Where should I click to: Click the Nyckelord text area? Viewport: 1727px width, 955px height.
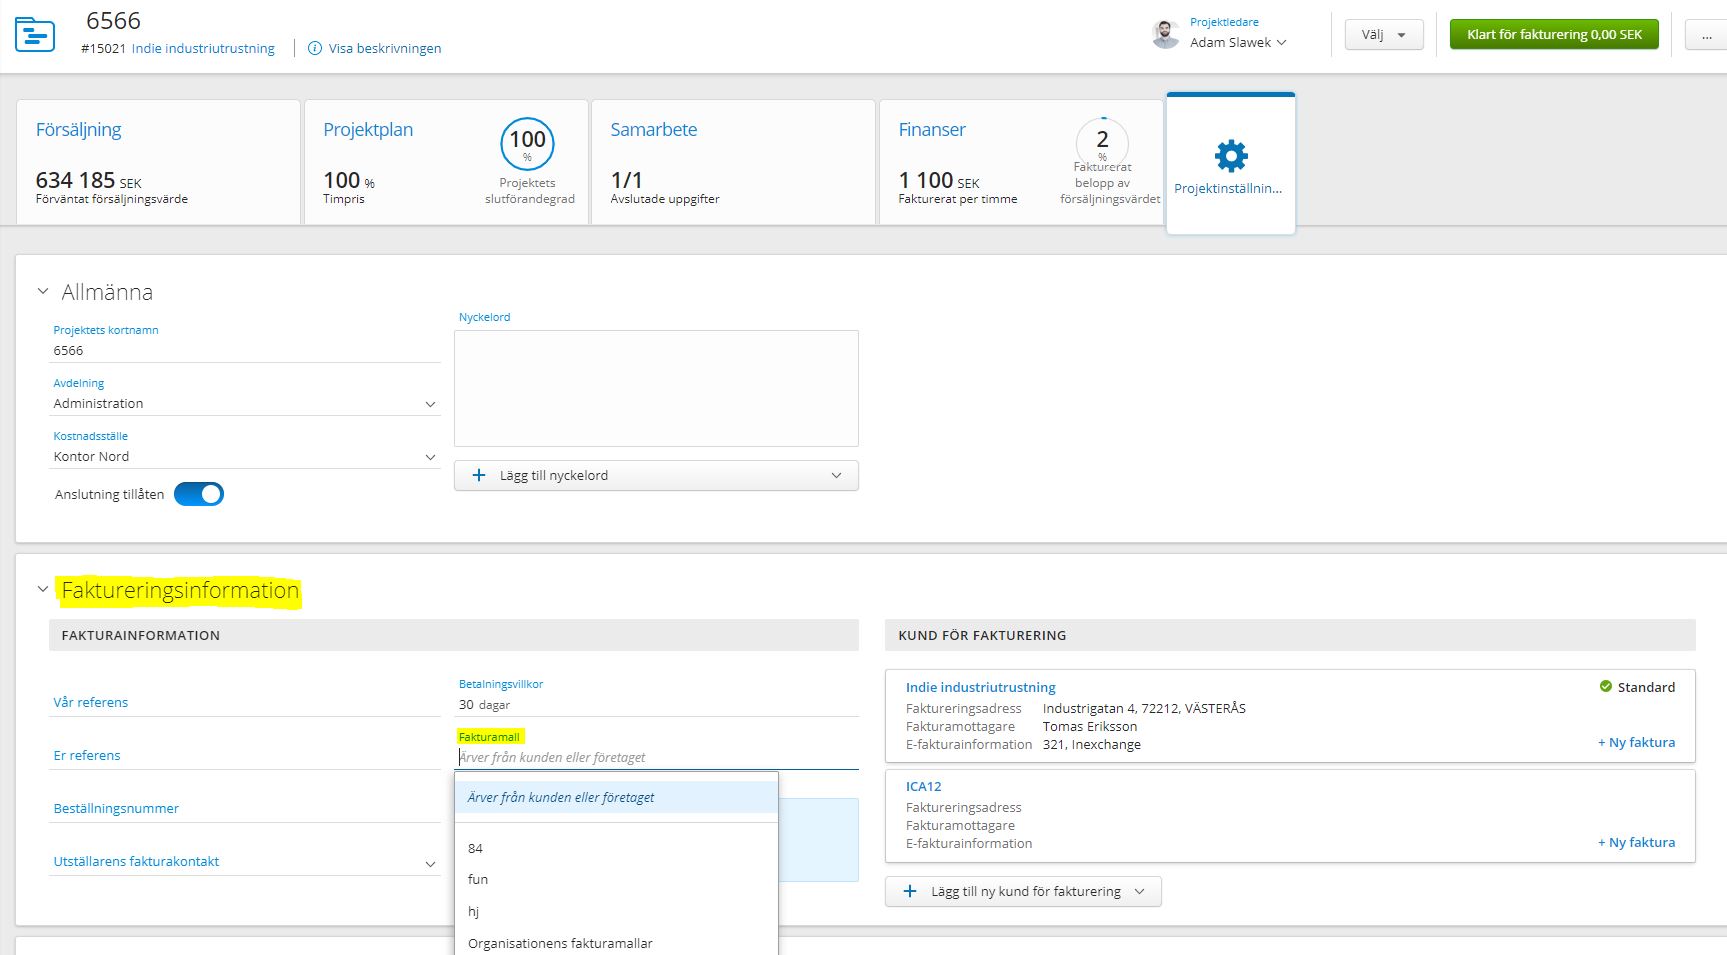(656, 388)
